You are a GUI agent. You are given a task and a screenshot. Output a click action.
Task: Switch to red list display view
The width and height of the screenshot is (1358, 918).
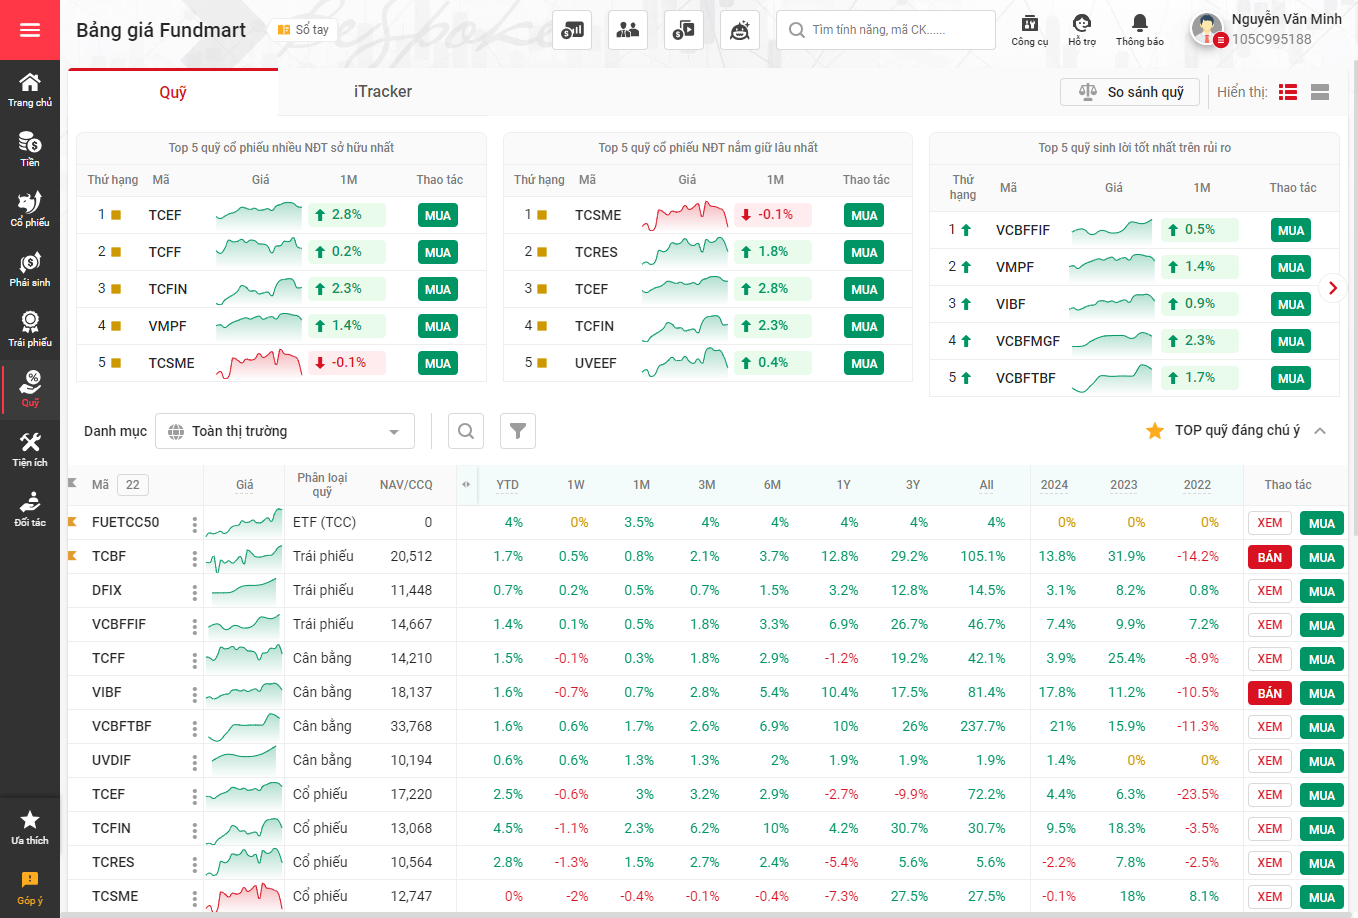pos(1288,92)
